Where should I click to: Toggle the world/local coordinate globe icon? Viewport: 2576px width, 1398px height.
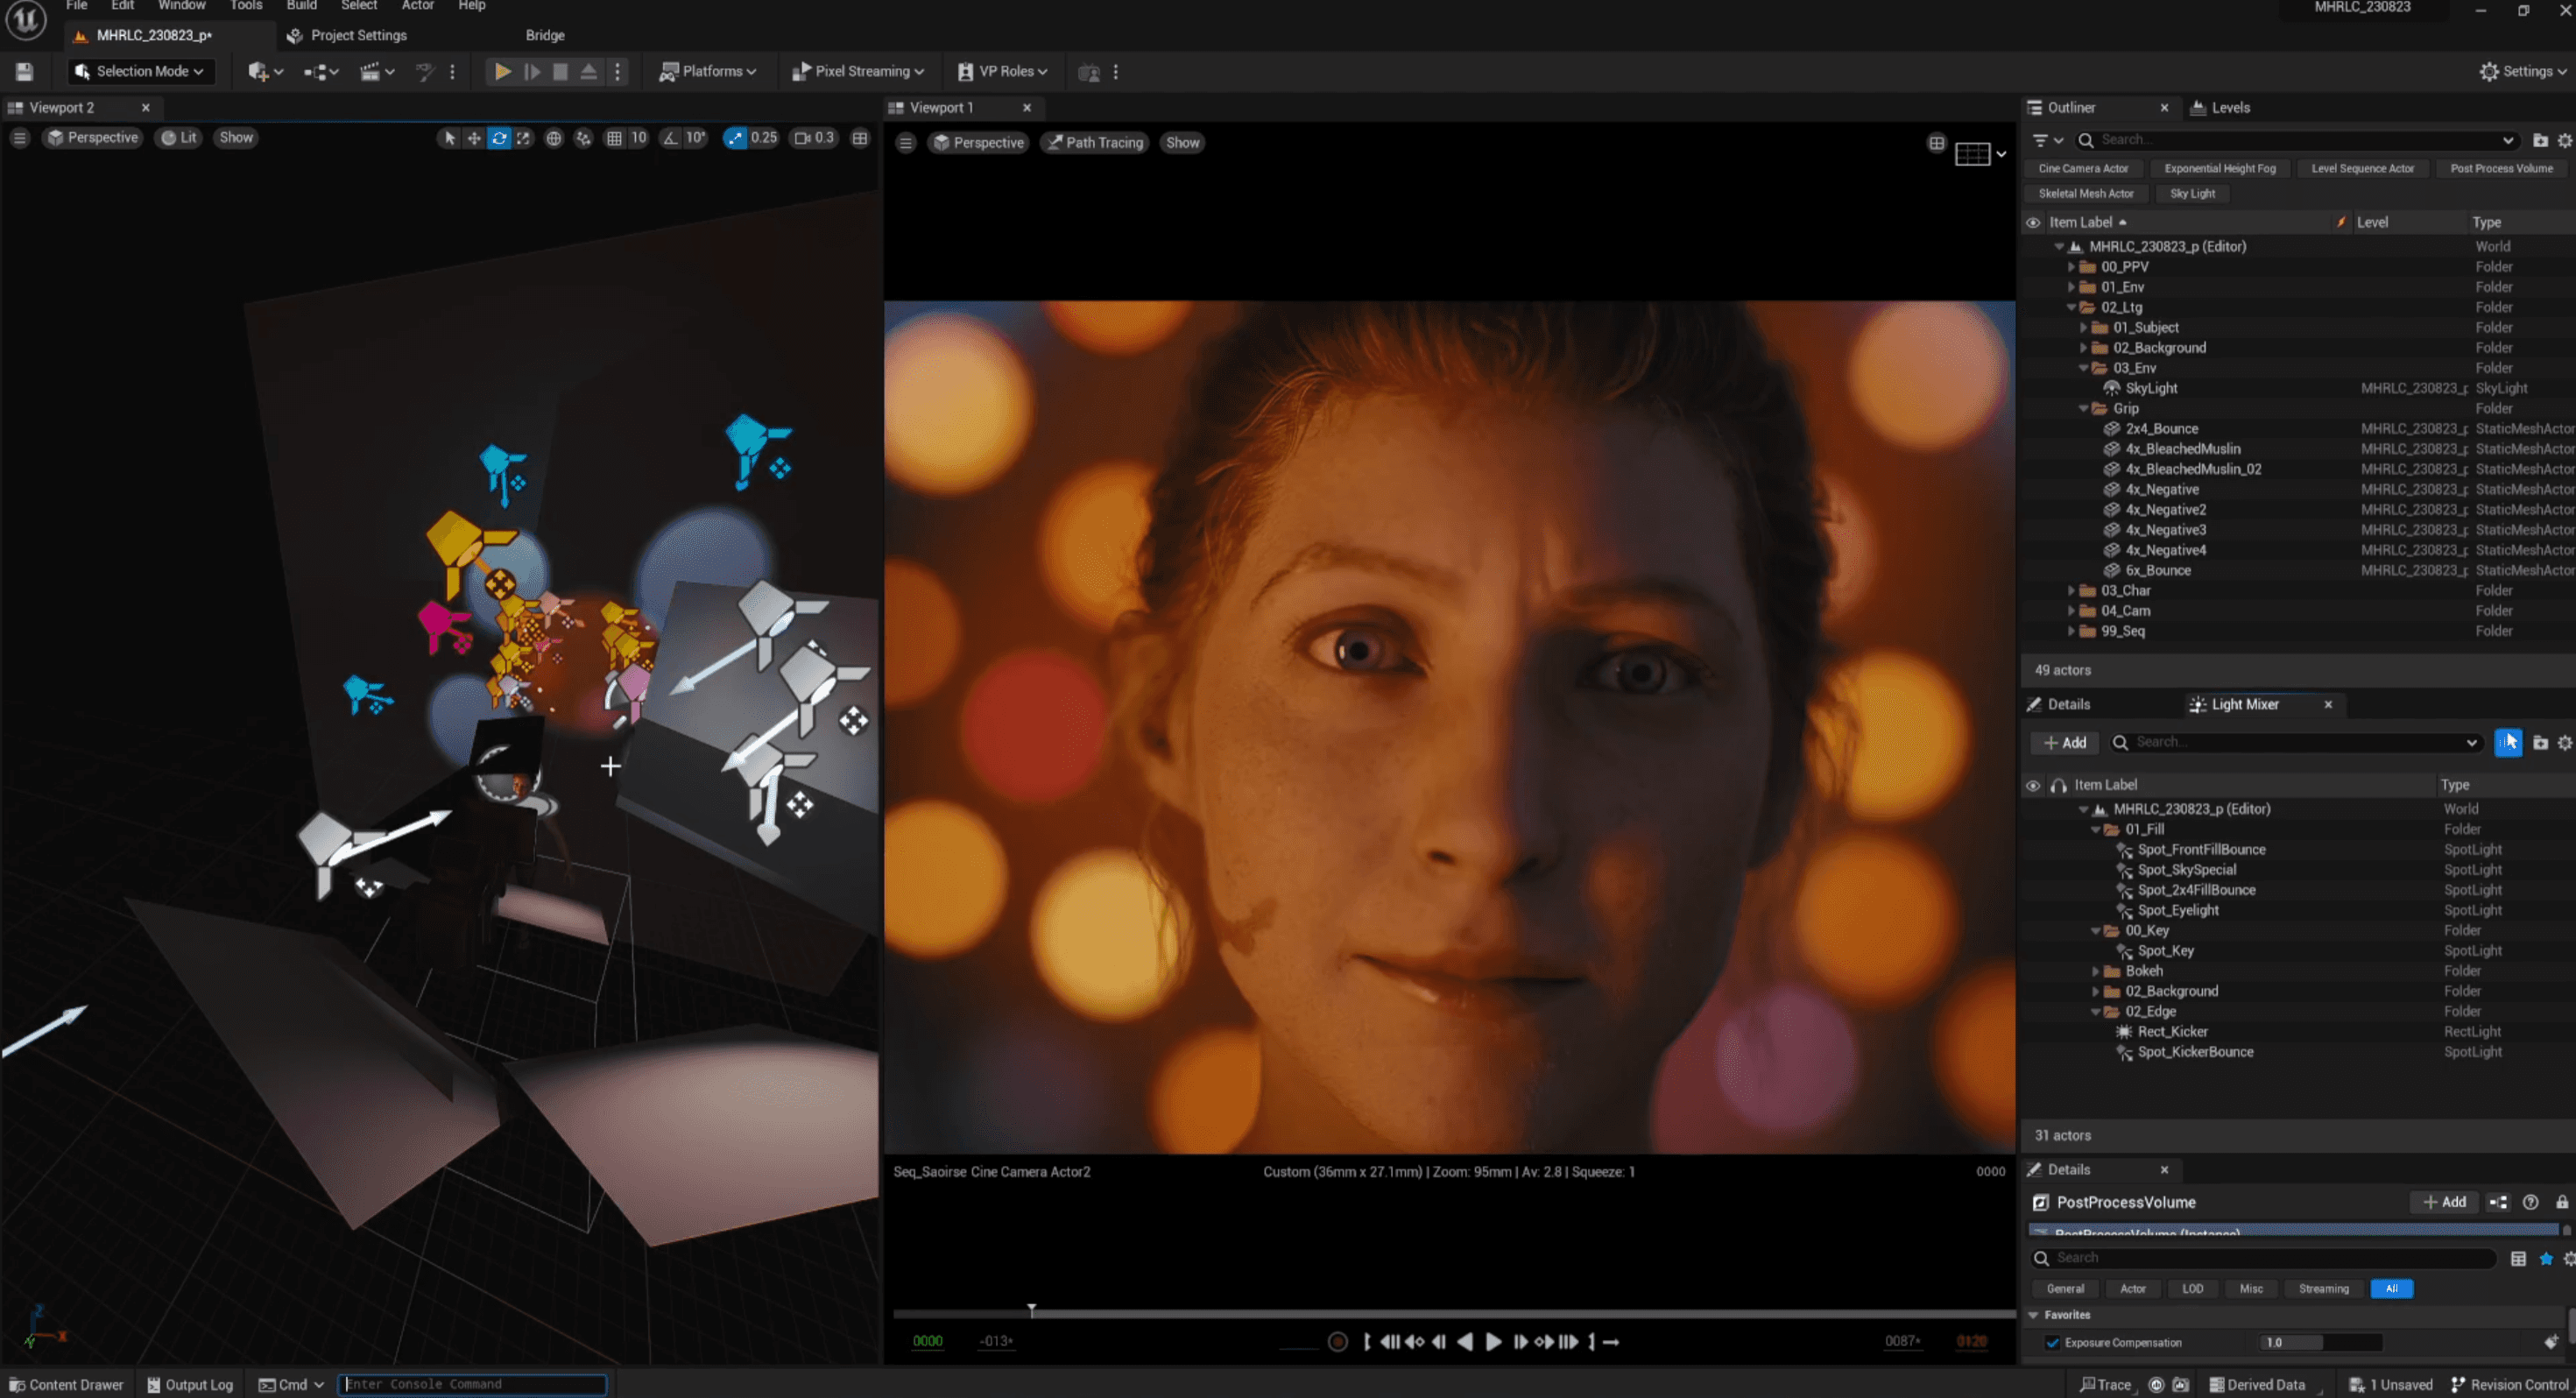click(553, 138)
